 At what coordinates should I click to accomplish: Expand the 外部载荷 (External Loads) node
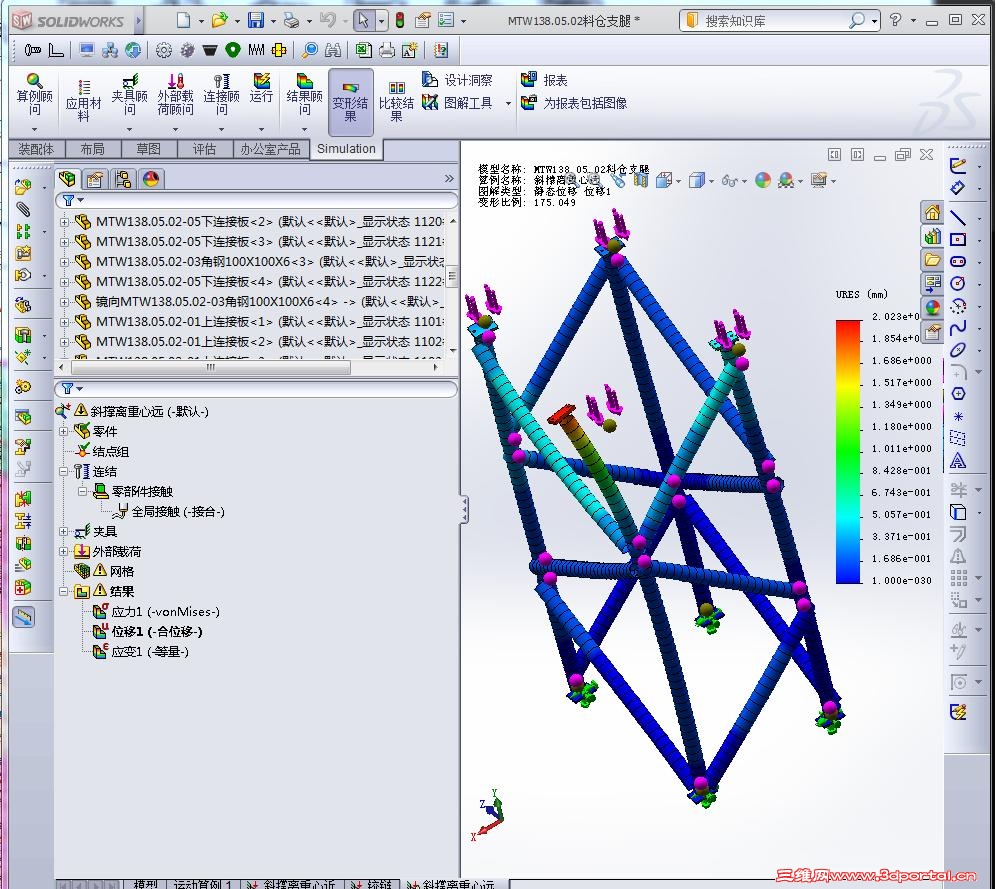pyautogui.click(x=64, y=551)
